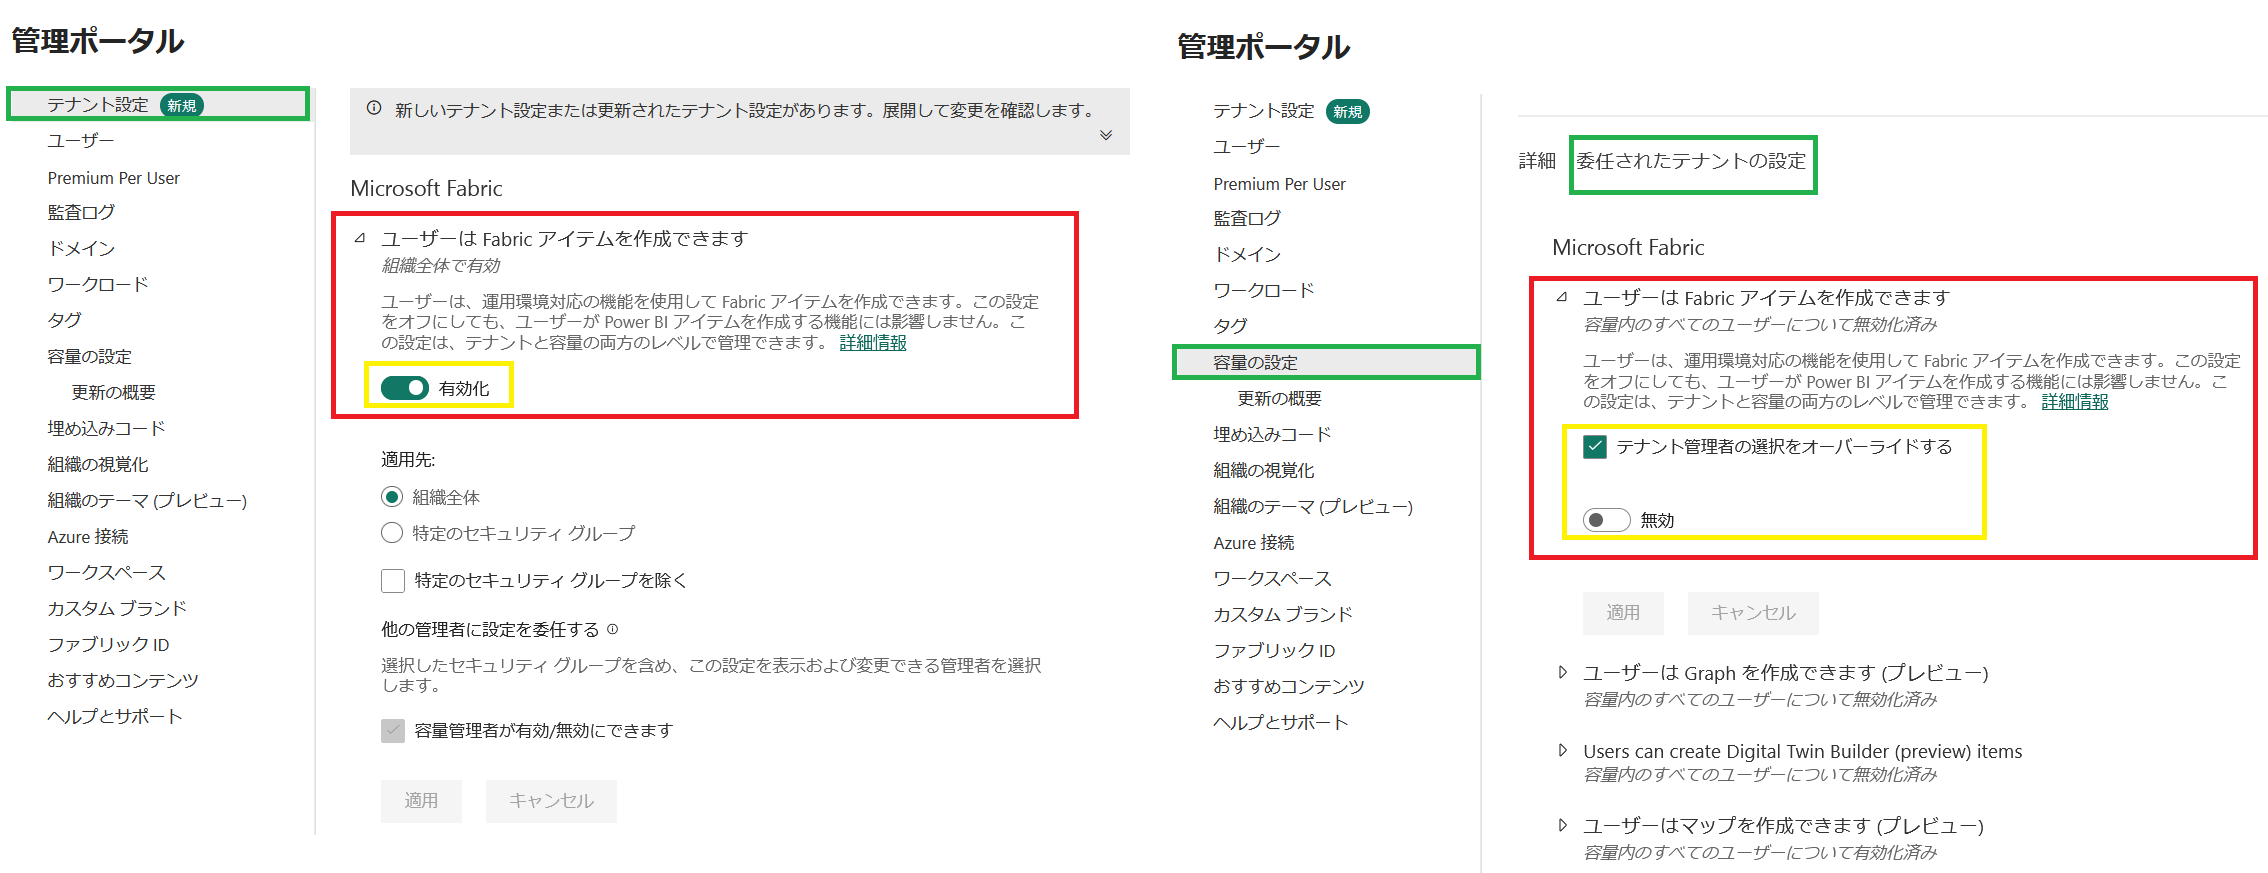Open the green-highlighted 容量の設定 menu item

click(1255, 362)
